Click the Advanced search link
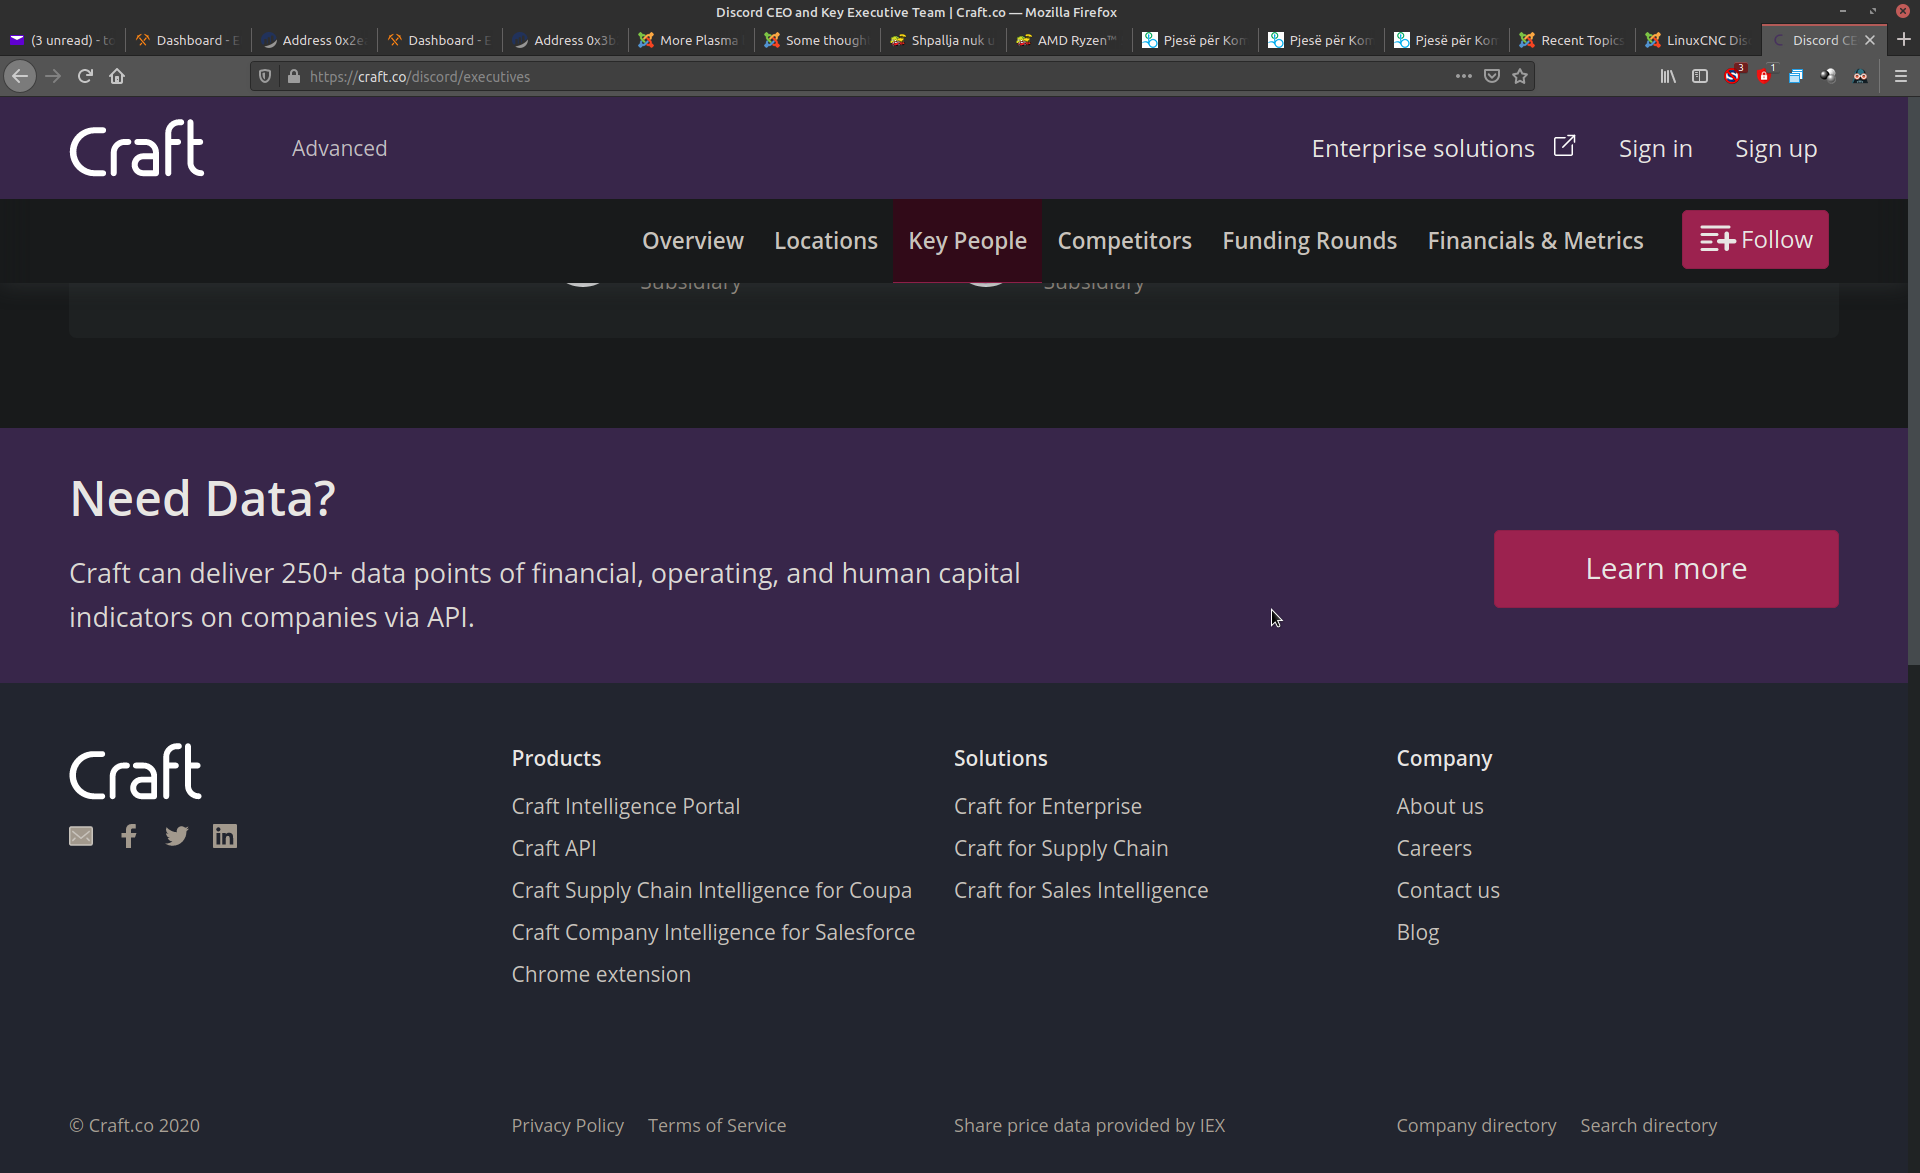Viewport: 1920px width, 1173px height. click(x=339, y=148)
